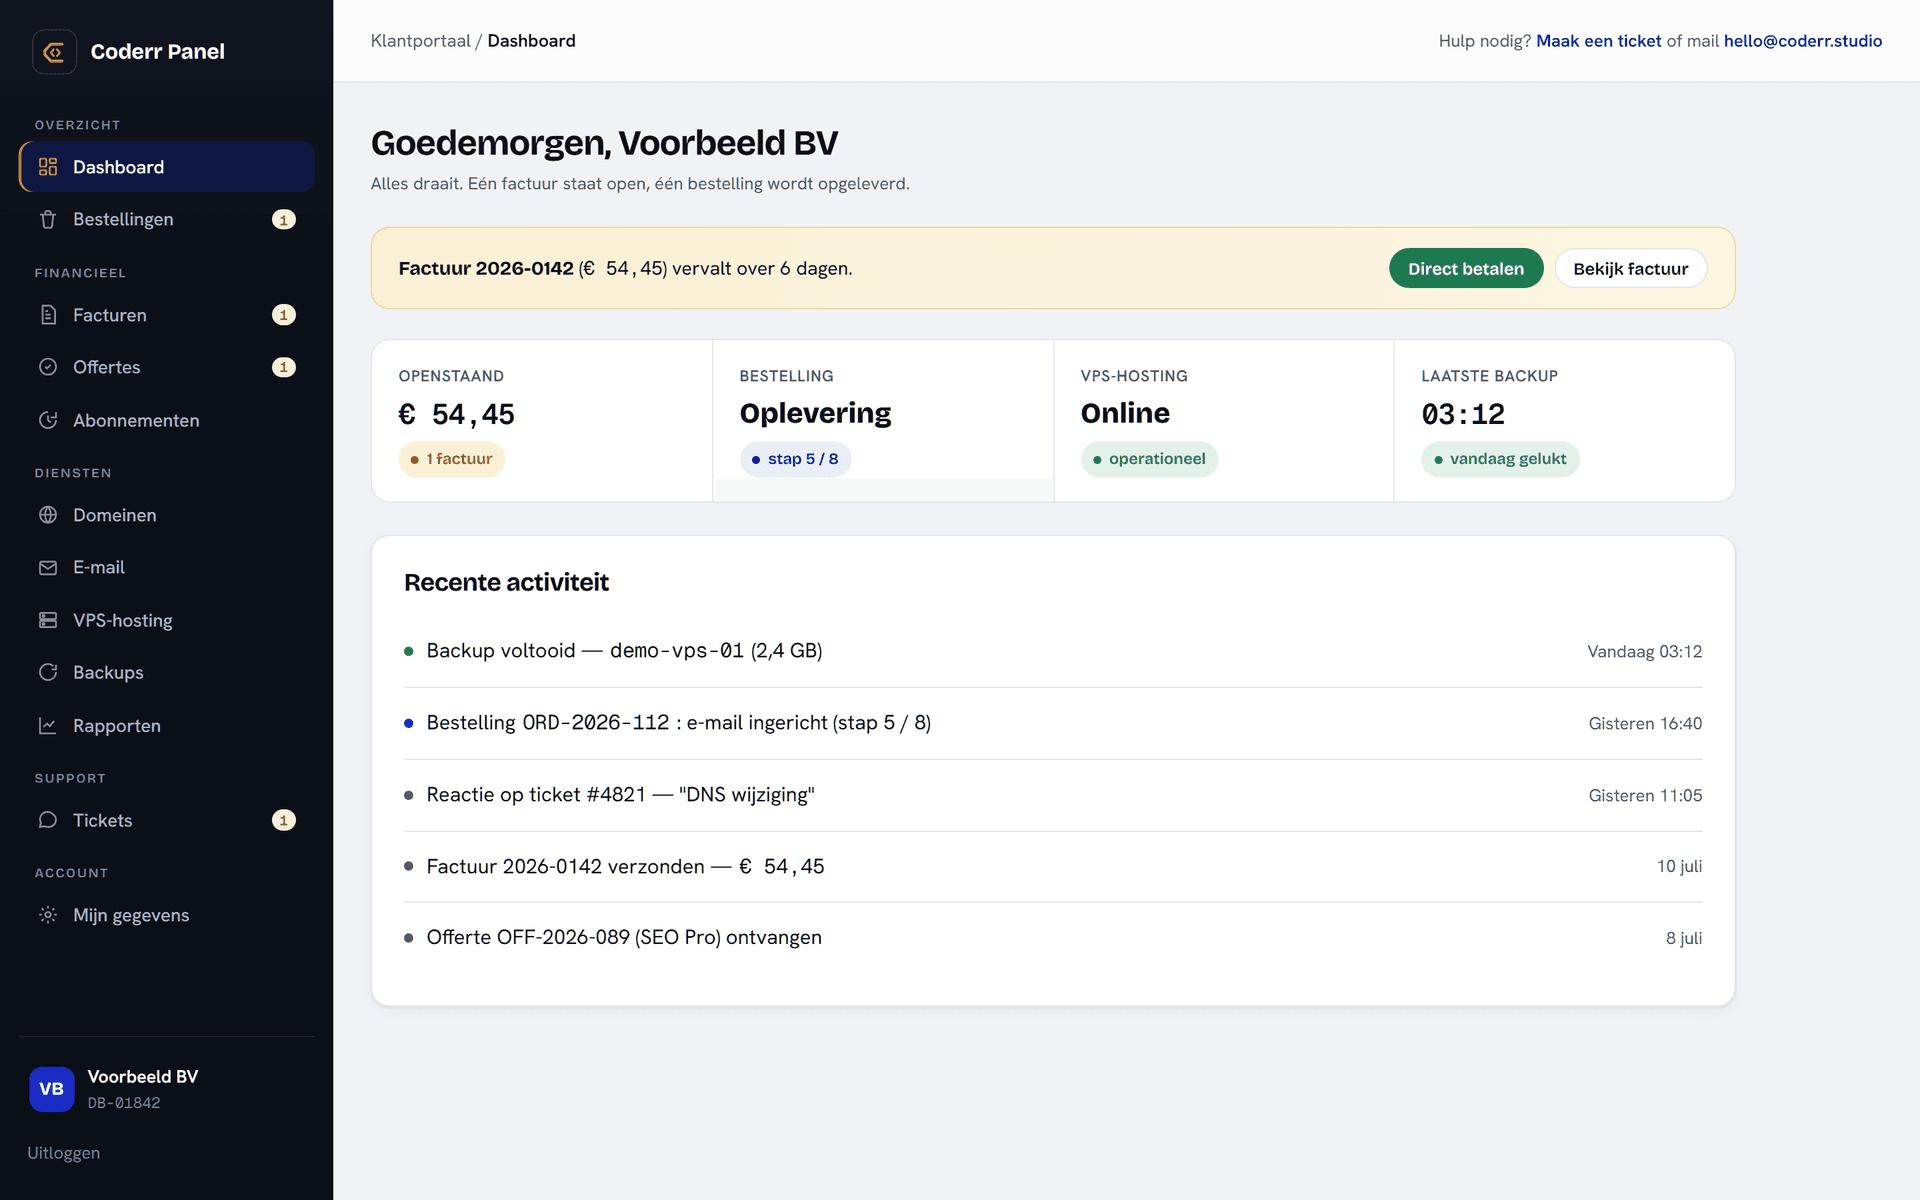The height and width of the screenshot is (1200, 1920).
Task: Open the Laatste backup 03:12 card
Action: click(x=1565, y=420)
